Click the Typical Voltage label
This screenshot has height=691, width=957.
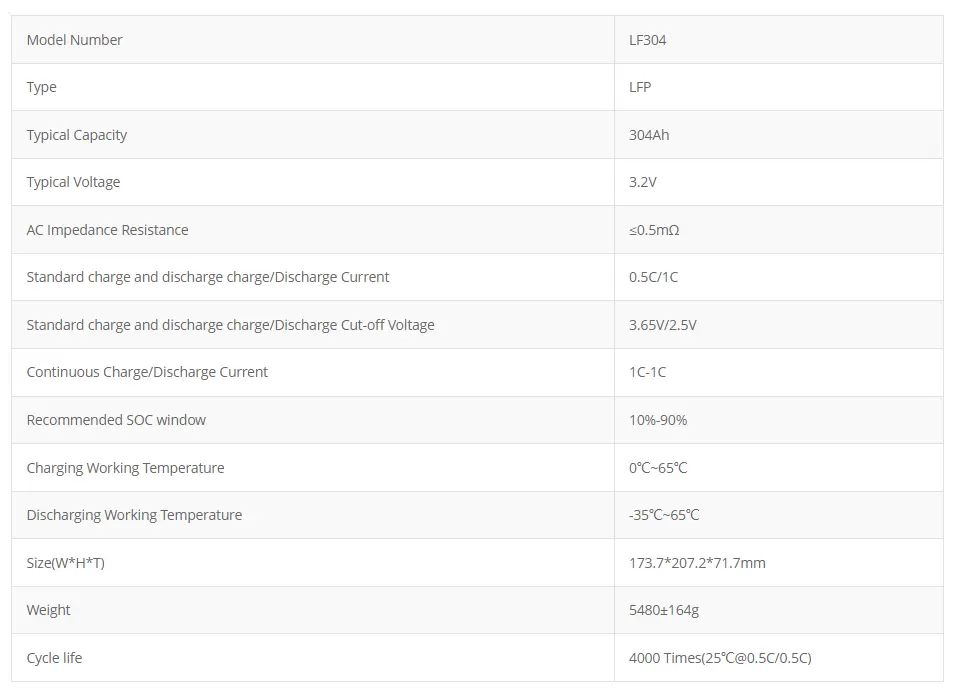coord(73,182)
